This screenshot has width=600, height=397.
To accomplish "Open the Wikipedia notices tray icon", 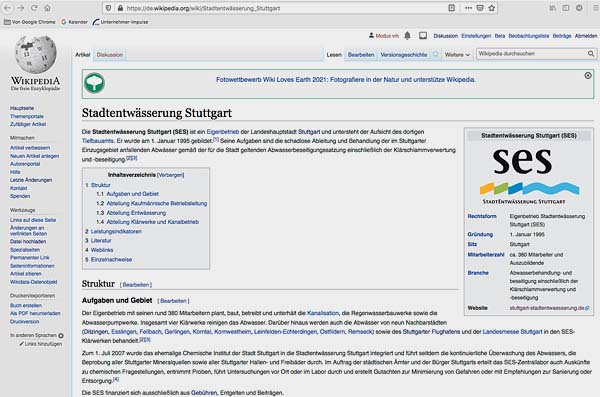I will [x=423, y=36].
